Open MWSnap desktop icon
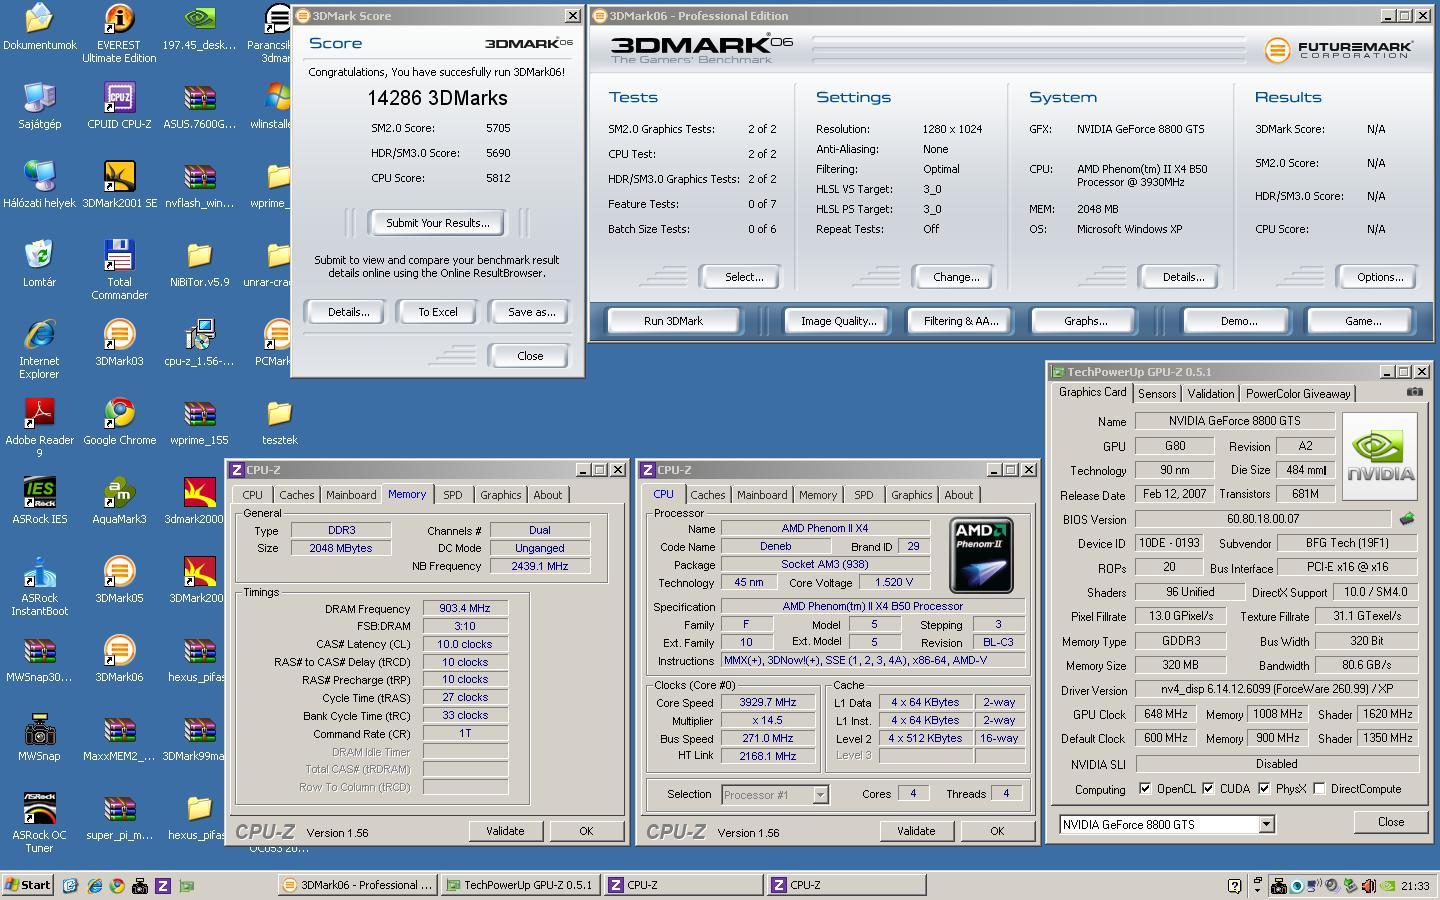1440x900 pixels. click(x=39, y=737)
